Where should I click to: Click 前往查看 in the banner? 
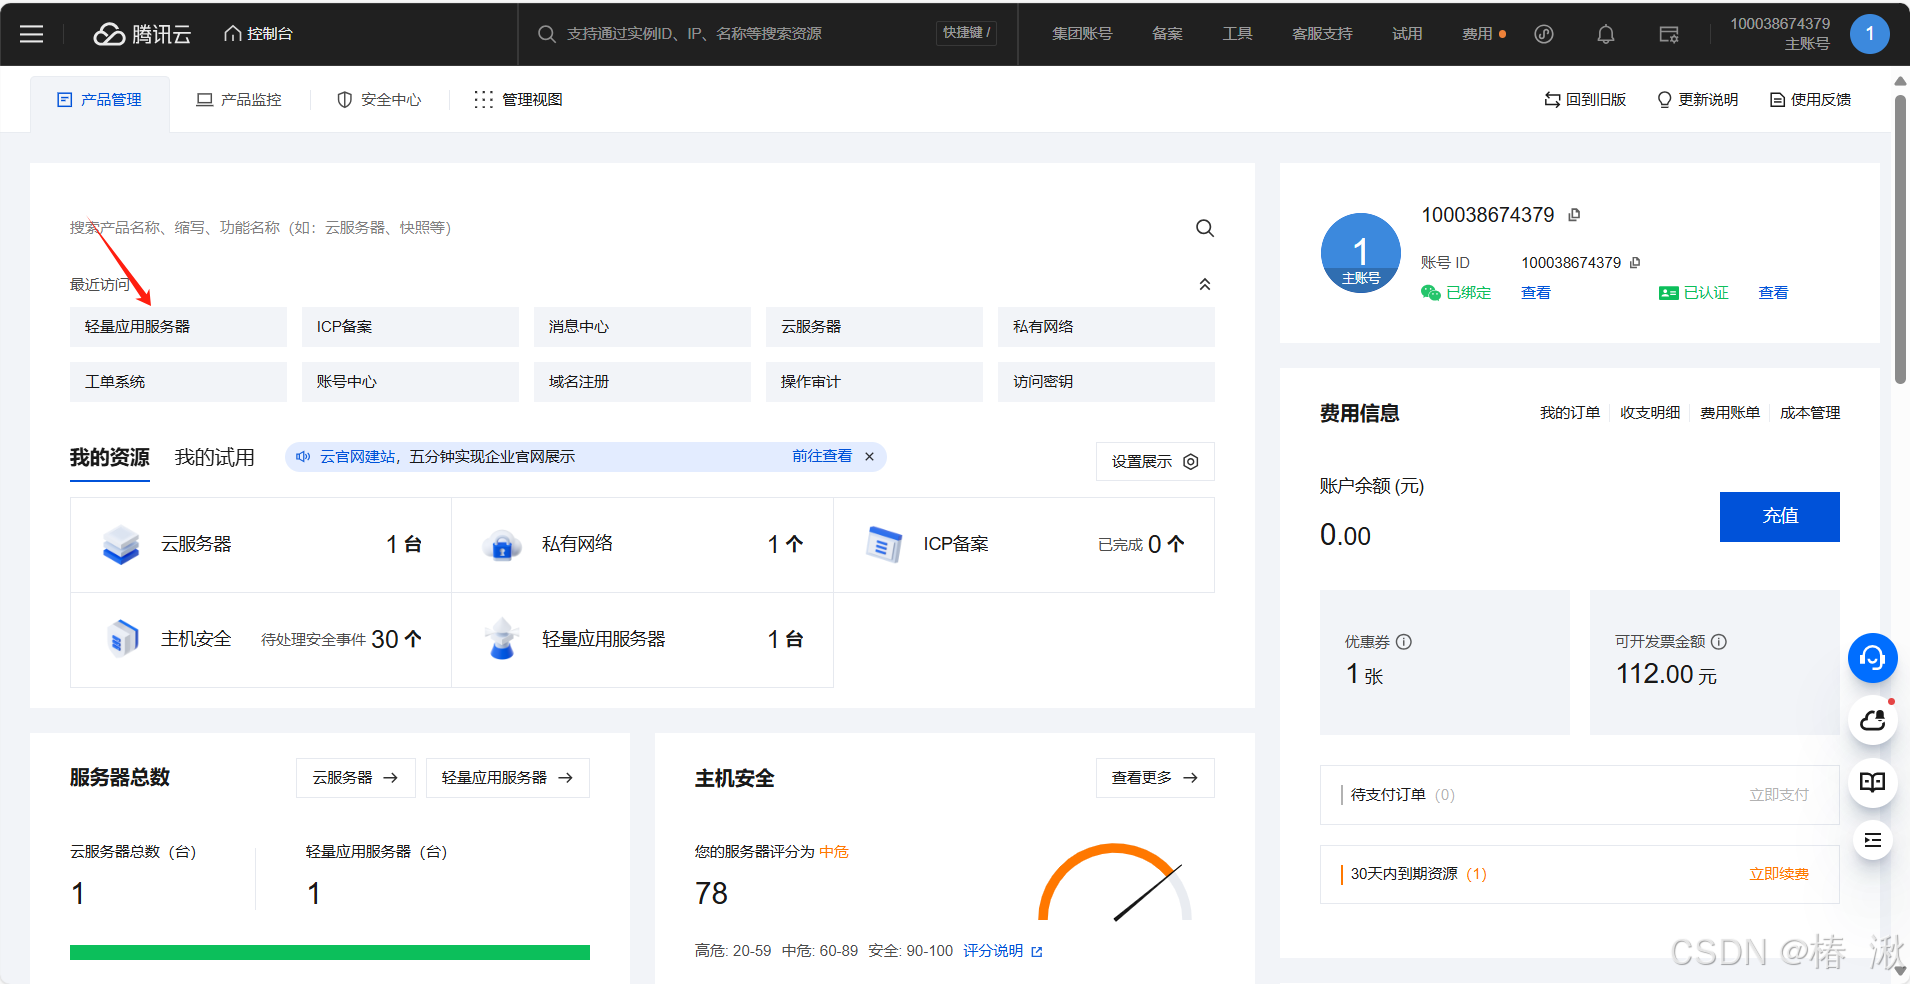(x=822, y=457)
